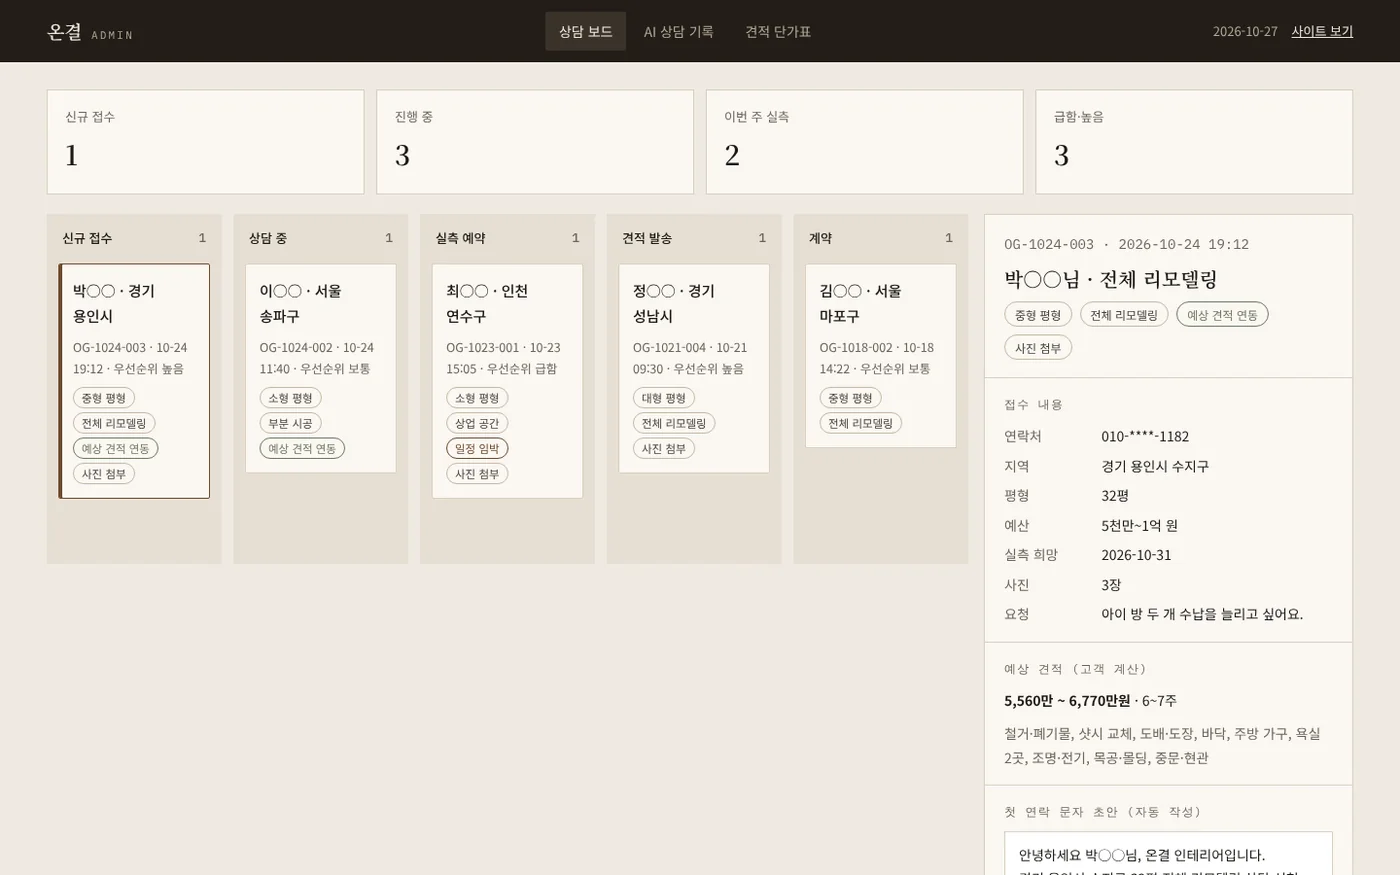Click the 급함·높음 summary tile
Screen dimensions: 1400x875
1194,142
